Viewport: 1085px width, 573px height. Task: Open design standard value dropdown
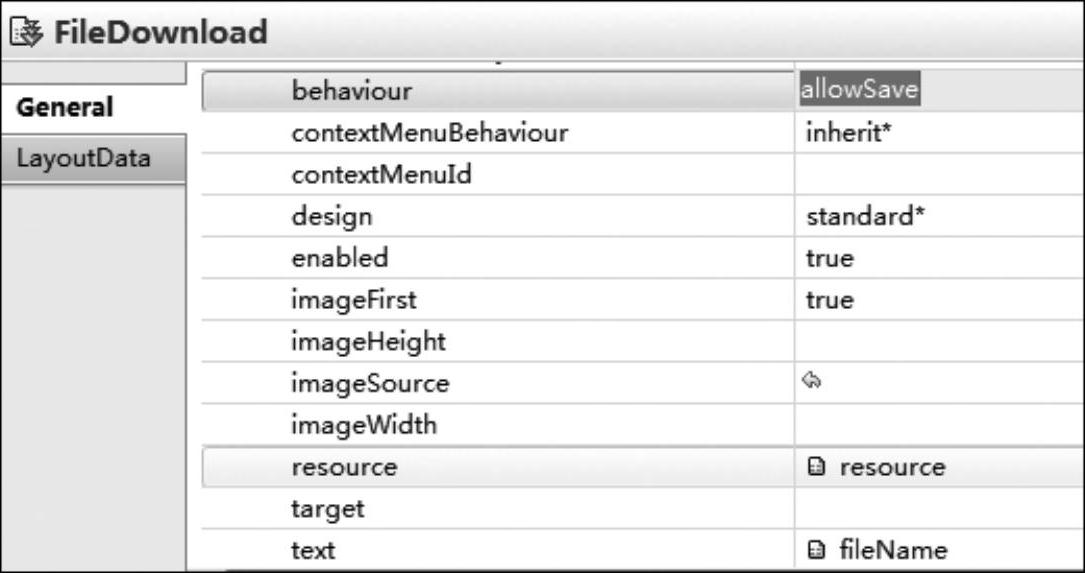click(x=940, y=217)
